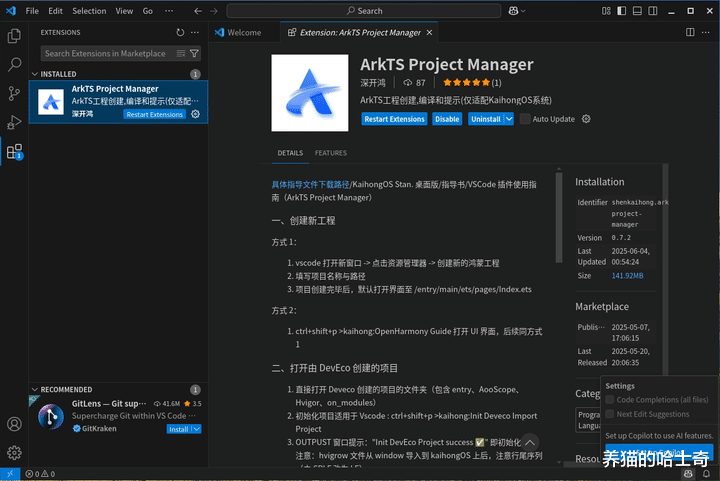
Task: Click the Disable button
Action: click(447, 119)
